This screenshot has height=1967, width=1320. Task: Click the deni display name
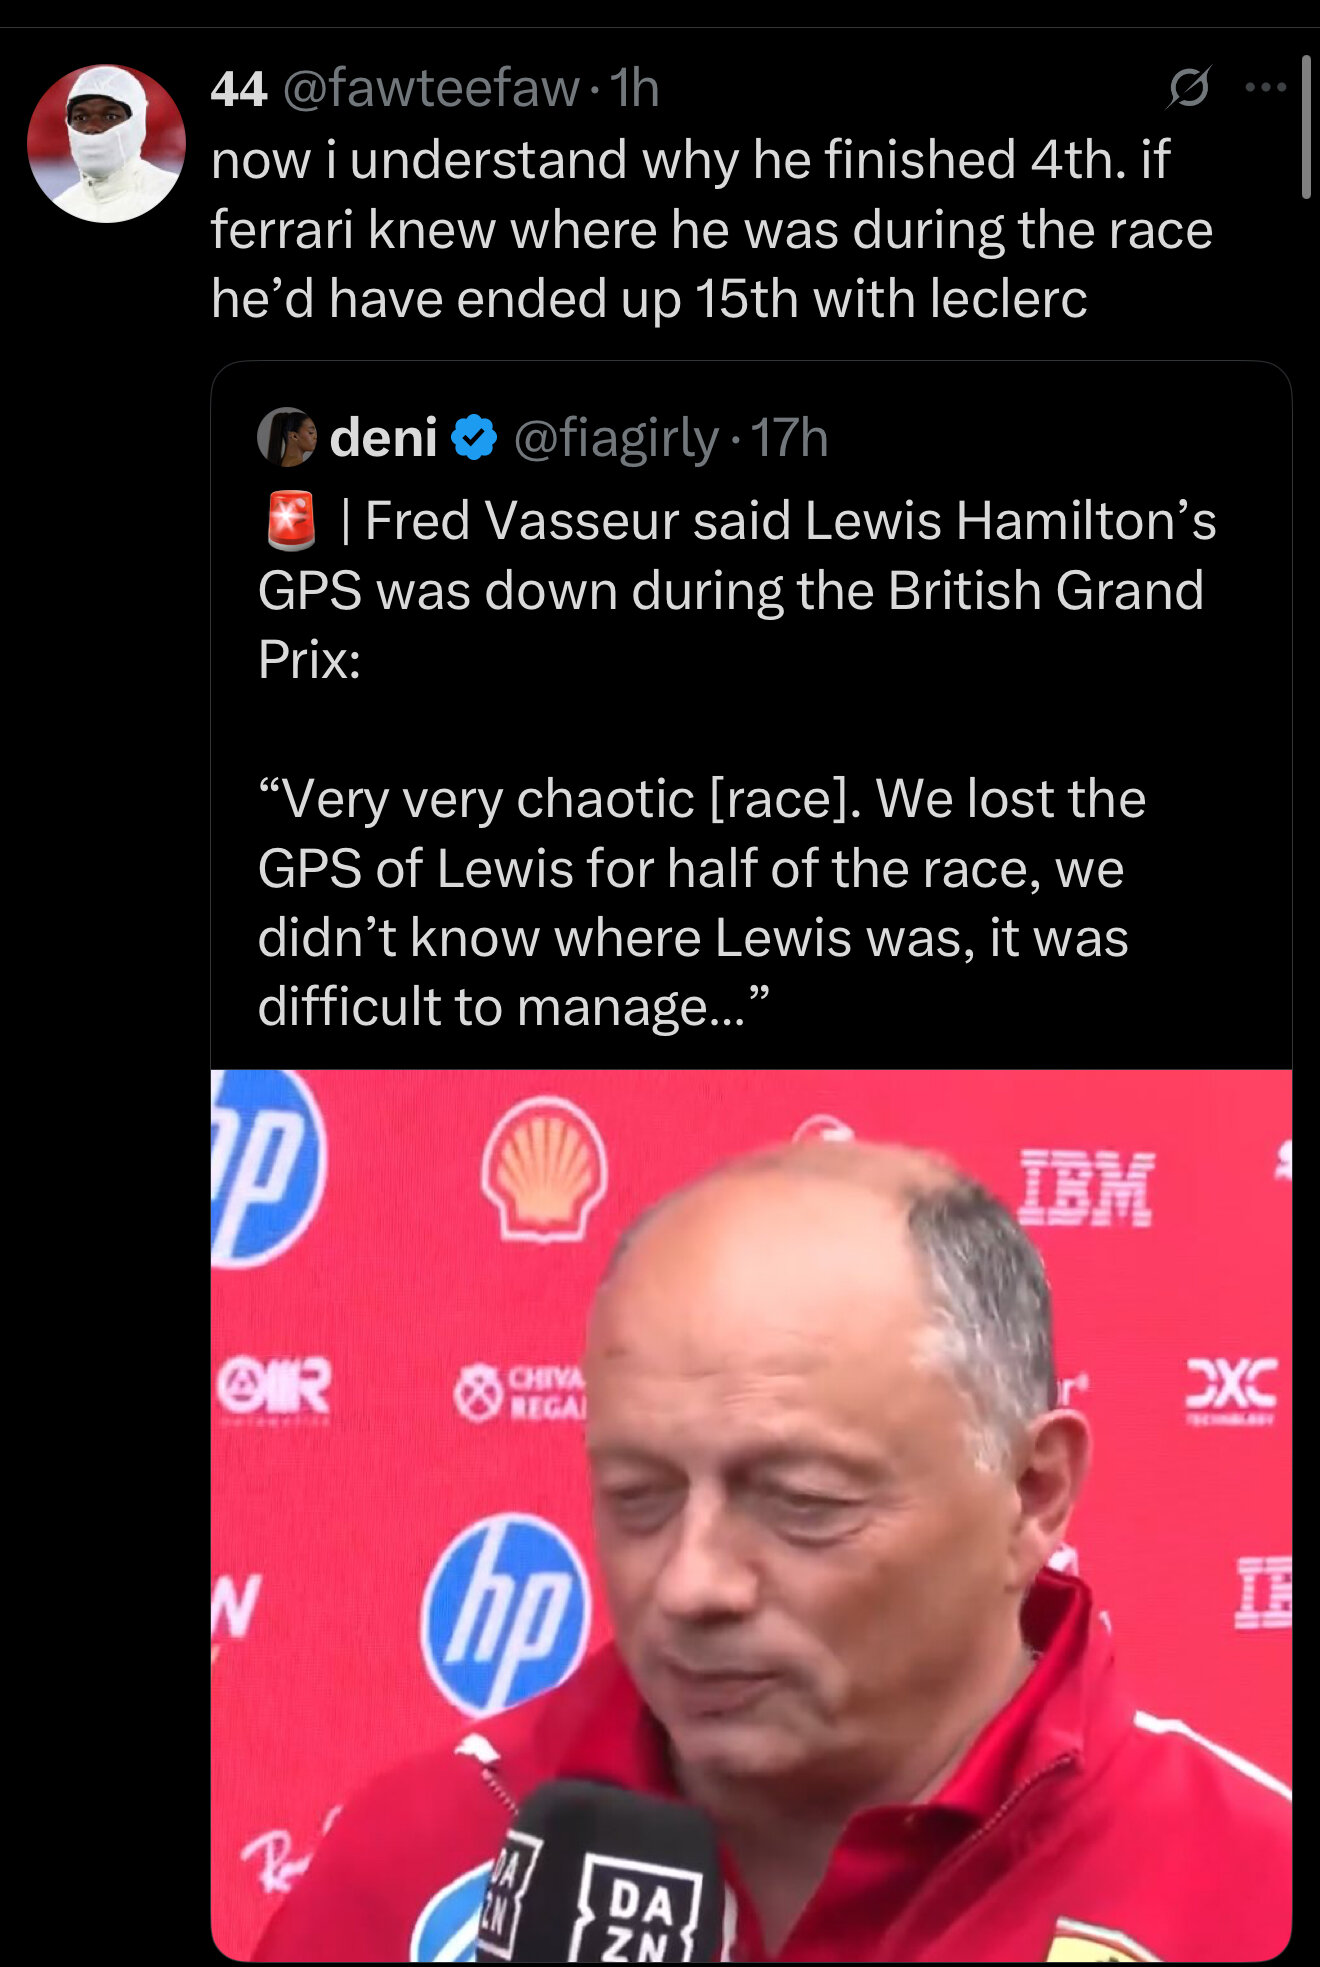(x=384, y=438)
